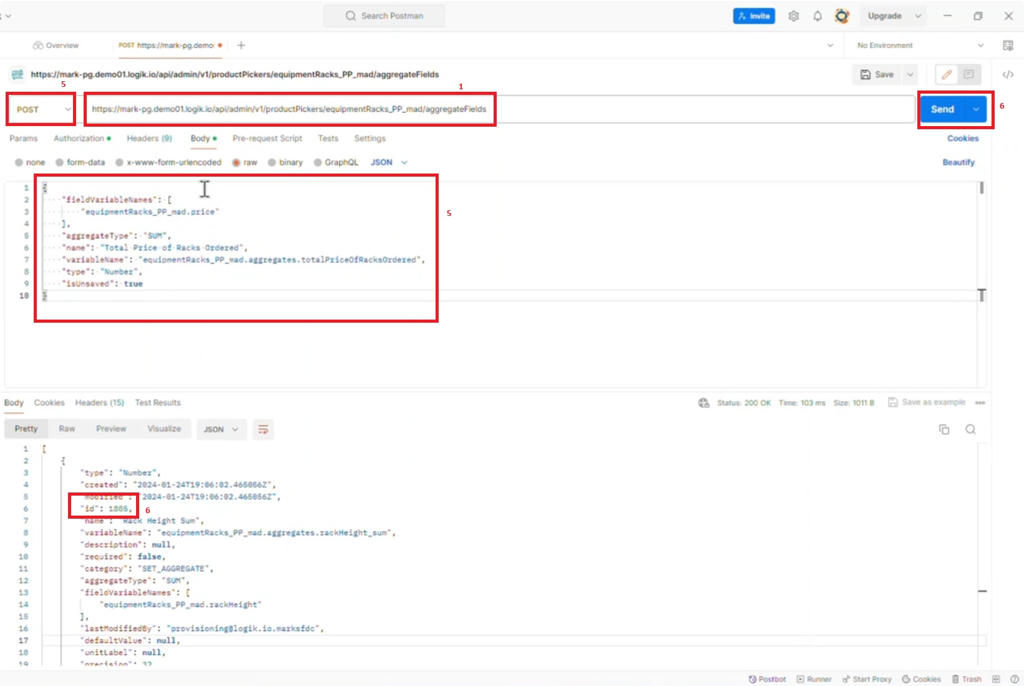Open the Save options dropdown arrow

pos(910,74)
